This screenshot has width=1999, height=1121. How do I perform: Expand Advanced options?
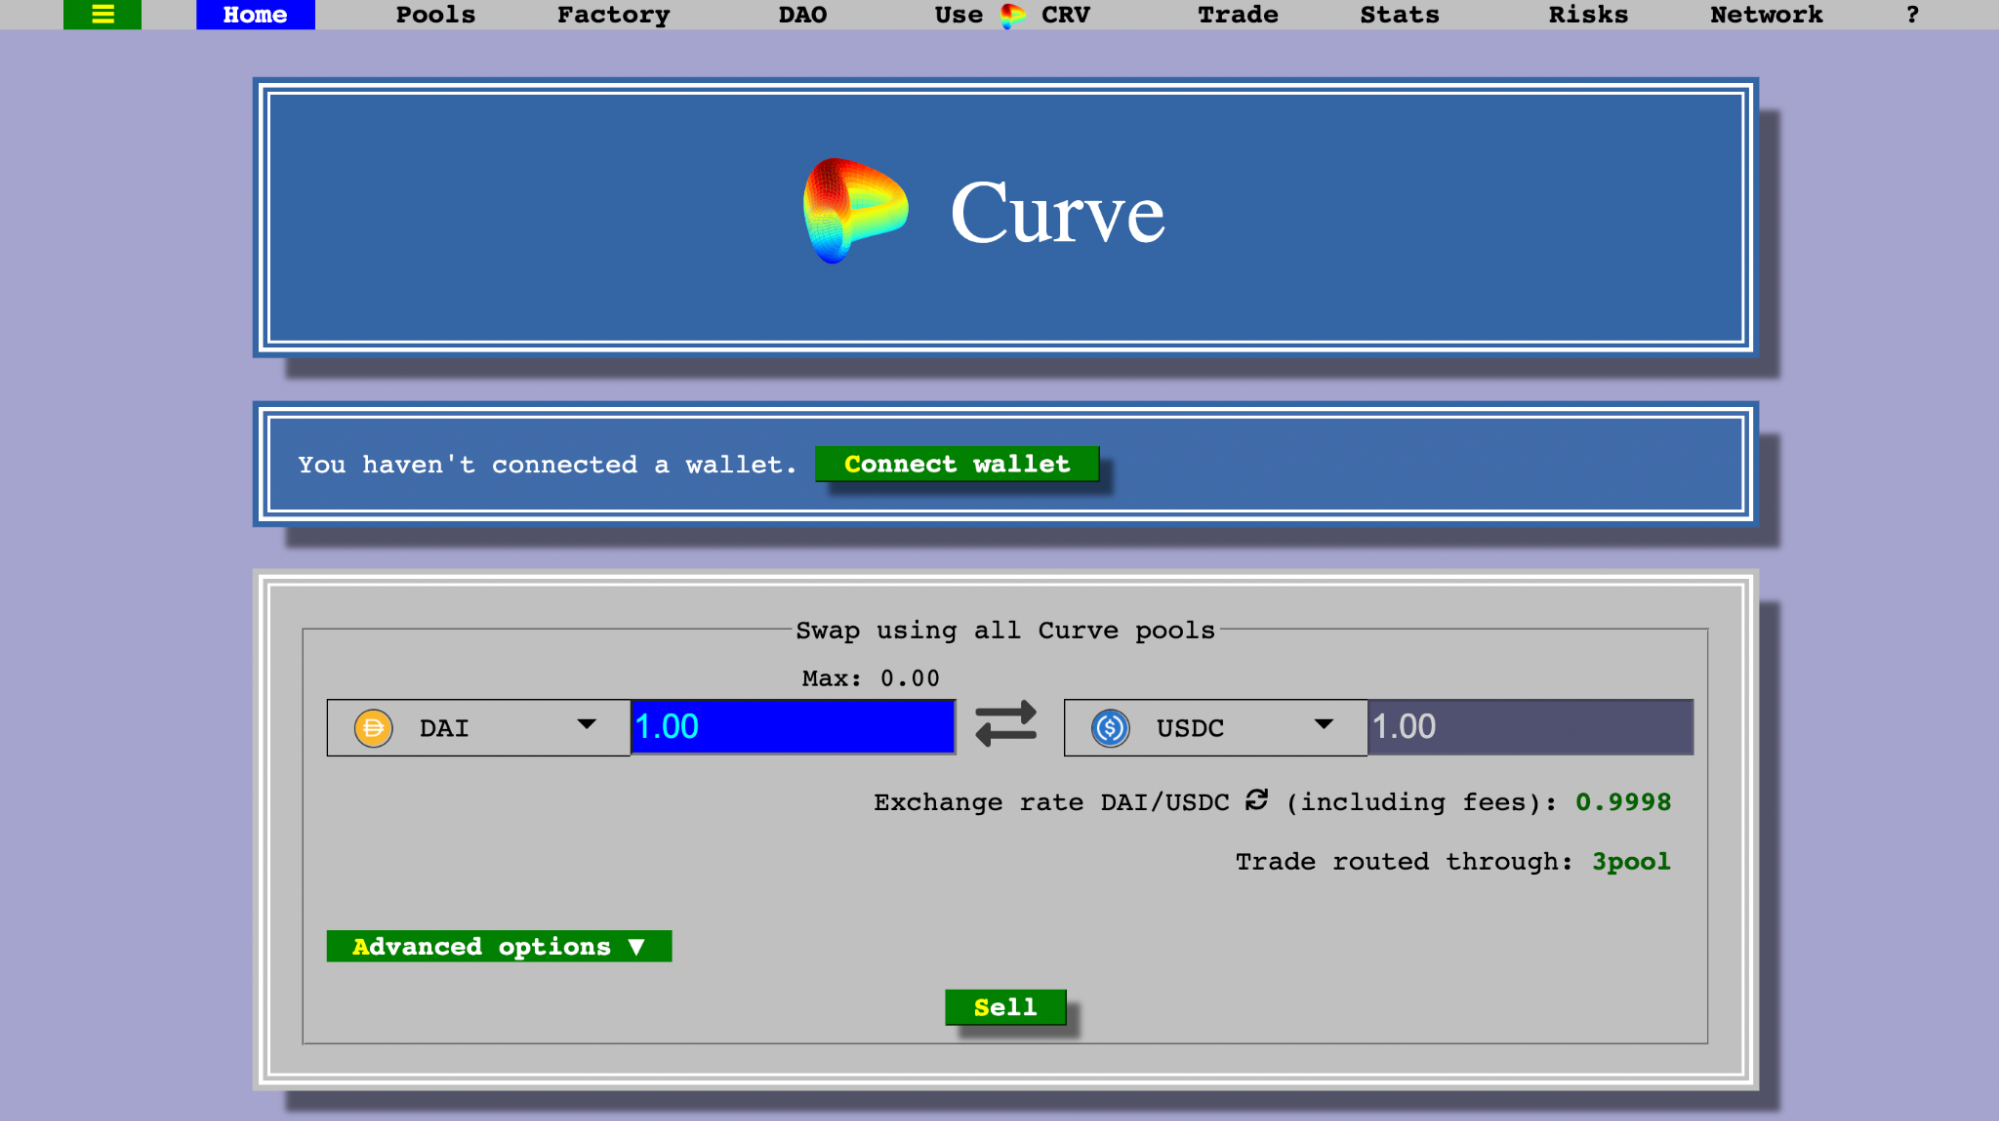[x=499, y=946]
